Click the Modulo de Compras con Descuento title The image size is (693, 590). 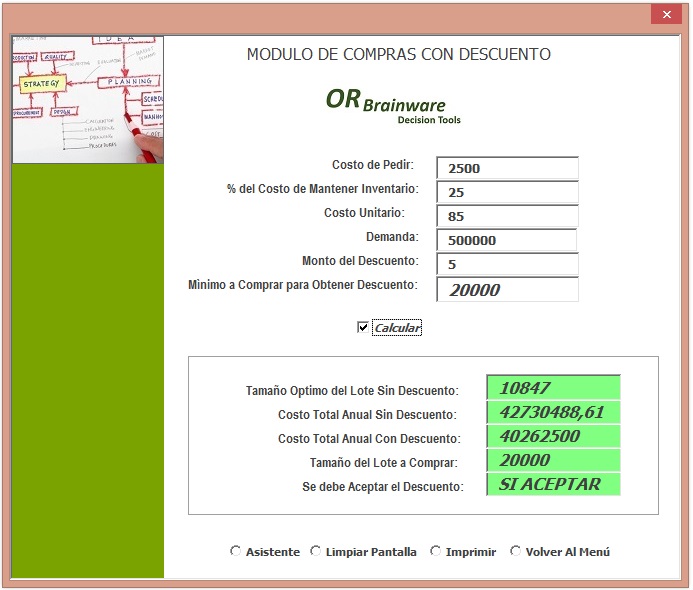398,54
